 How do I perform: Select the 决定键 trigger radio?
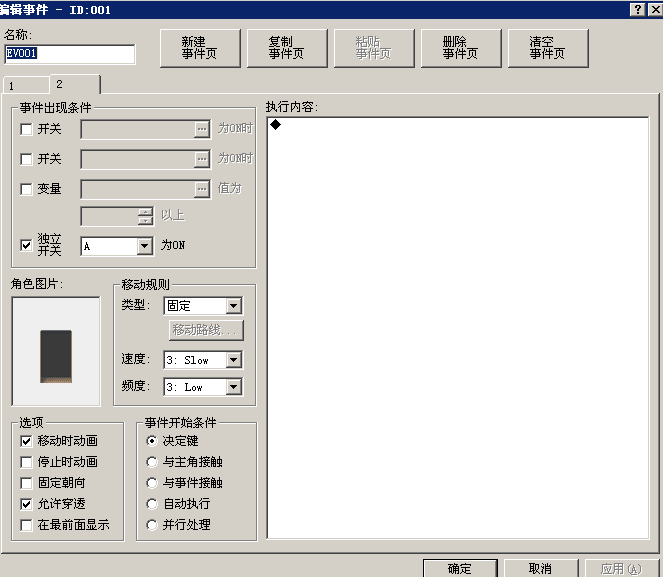152,441
